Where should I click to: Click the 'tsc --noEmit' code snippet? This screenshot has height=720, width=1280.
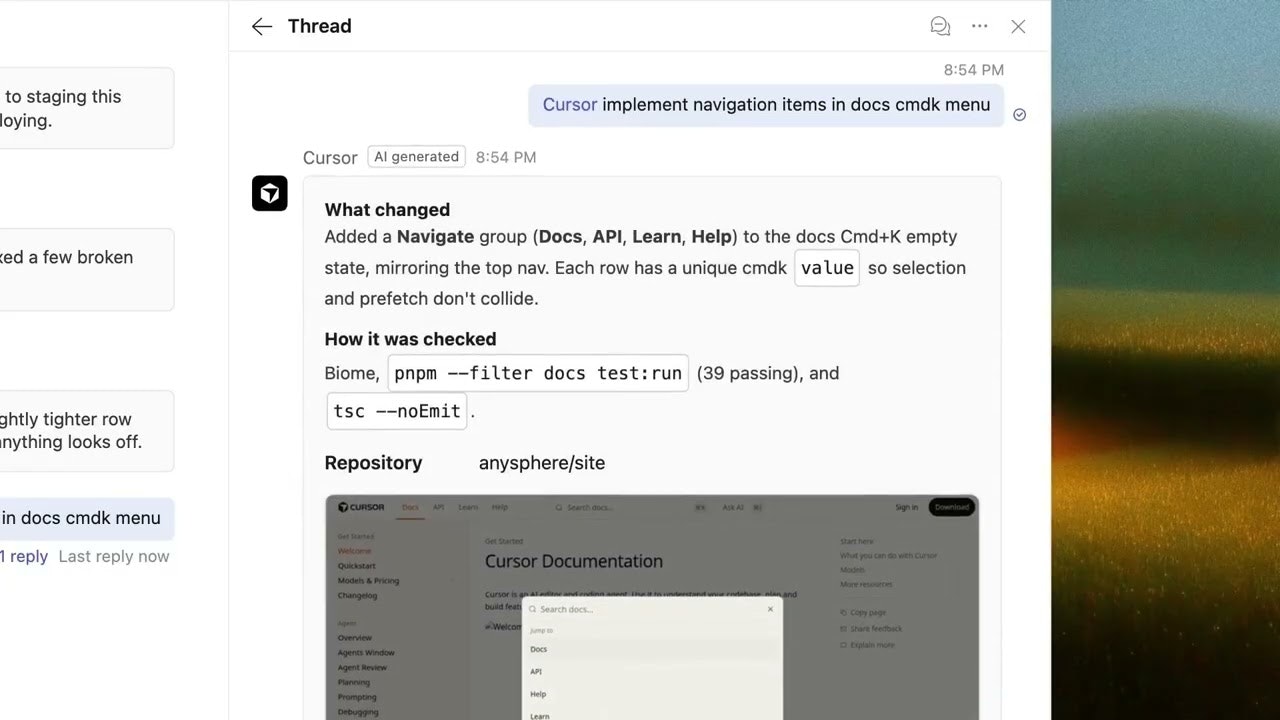pyautogui.click(x=397, y=411)
